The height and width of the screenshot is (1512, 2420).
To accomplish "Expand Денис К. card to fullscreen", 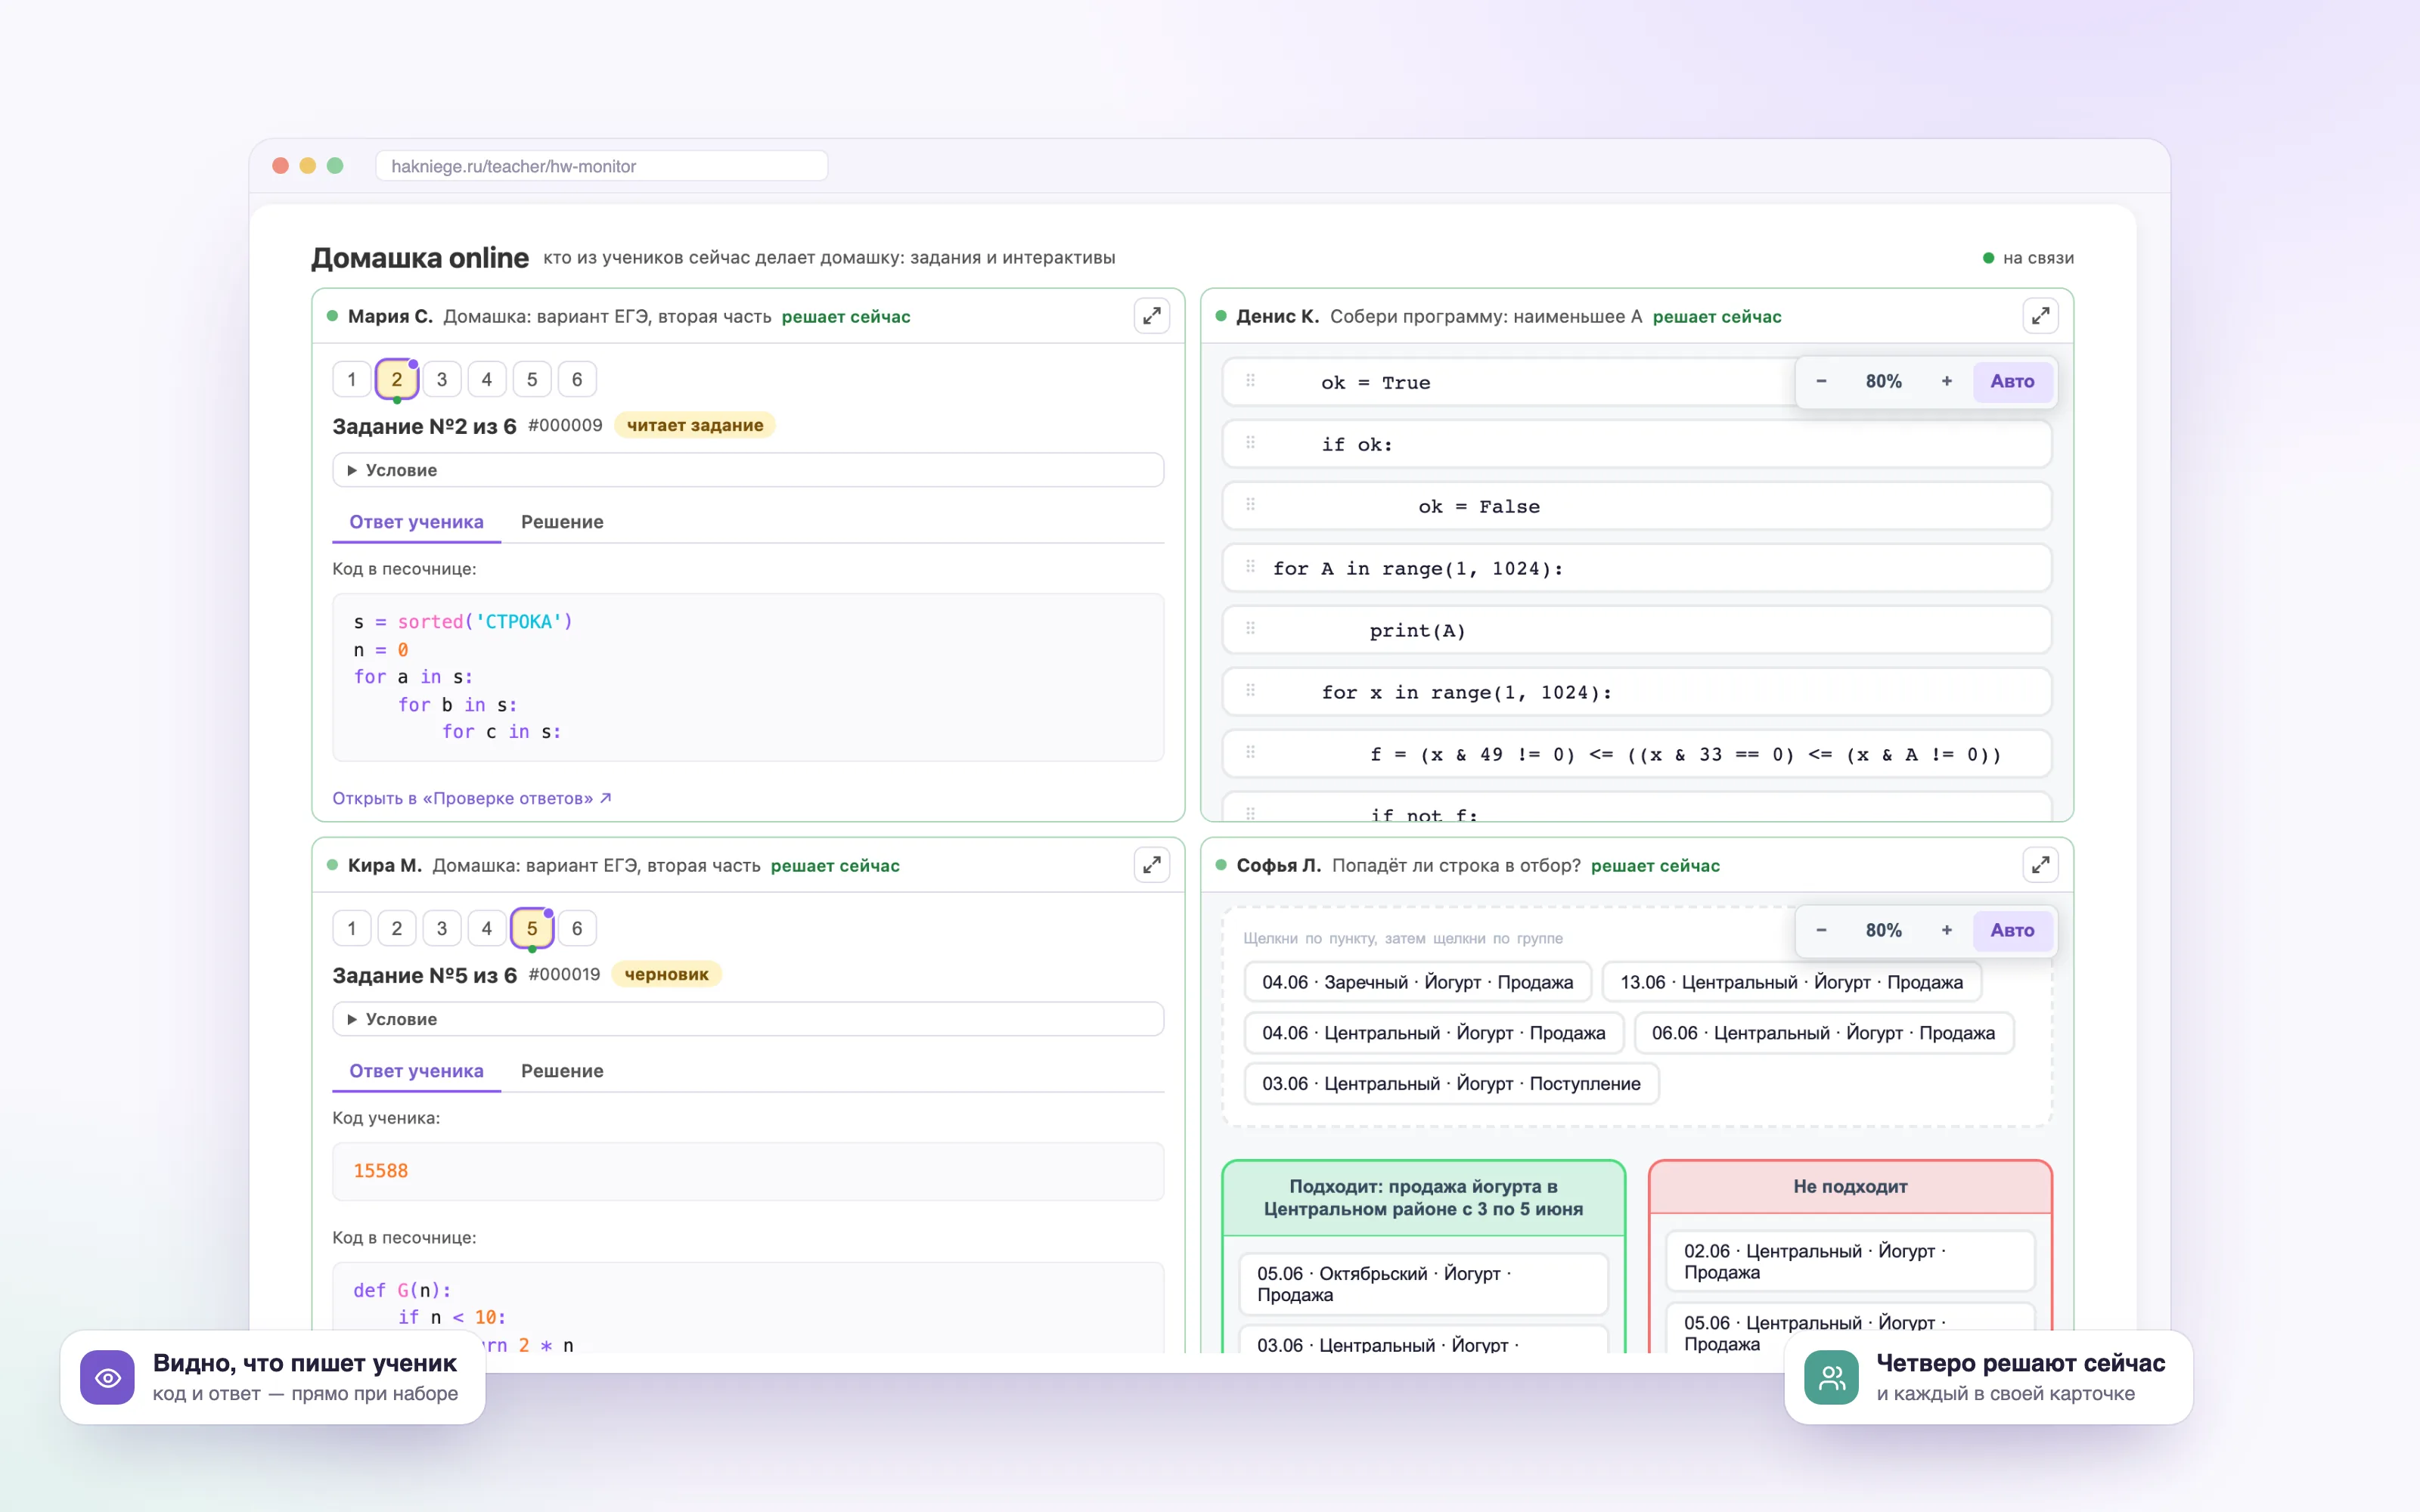I will (x=2040, y=316).
